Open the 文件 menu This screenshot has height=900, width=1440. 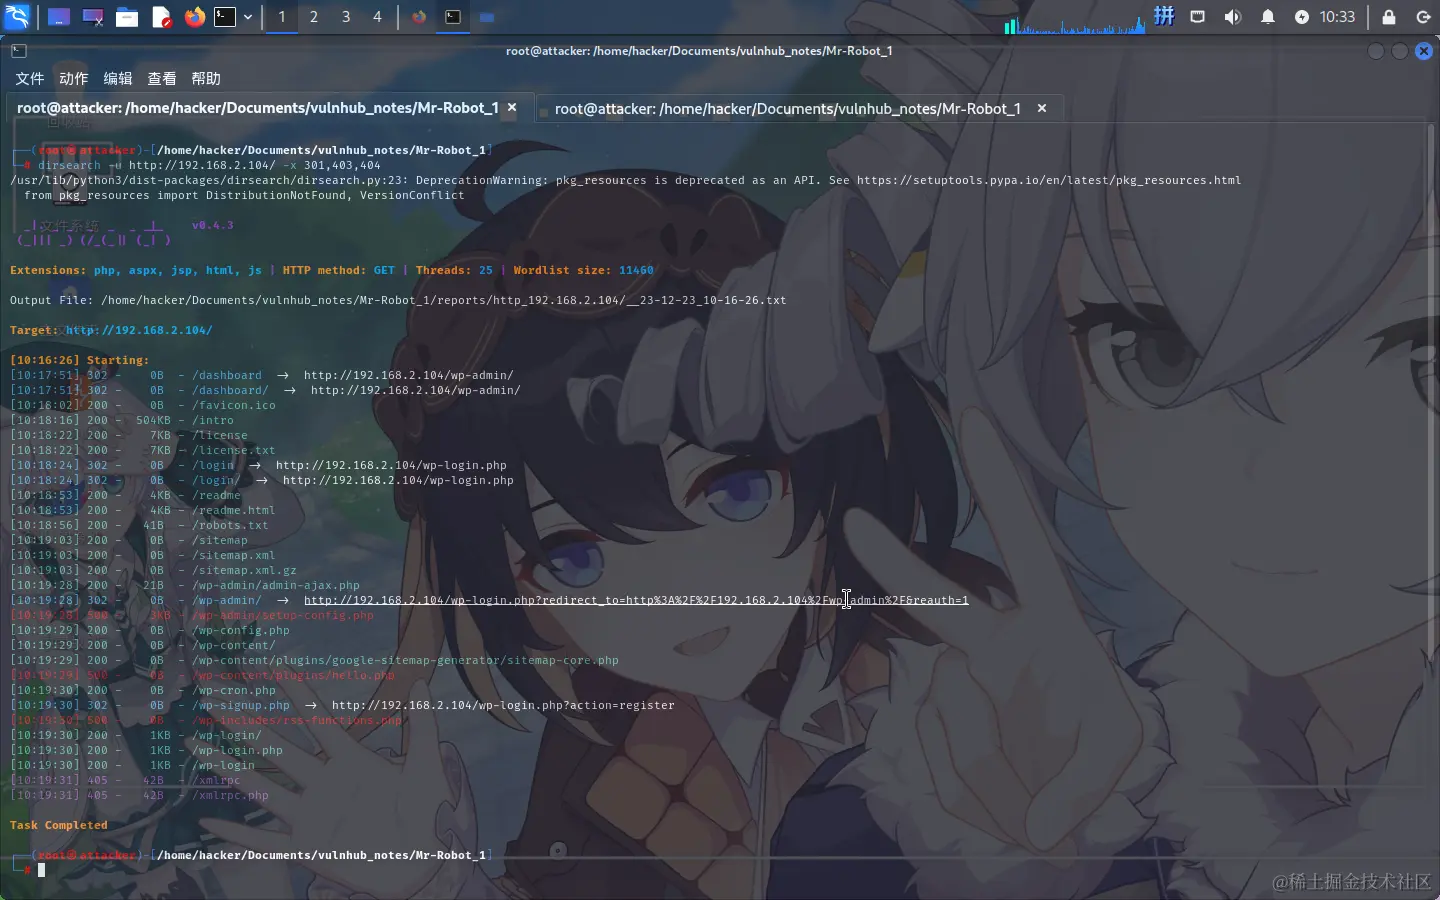click(x=30, y=78)
